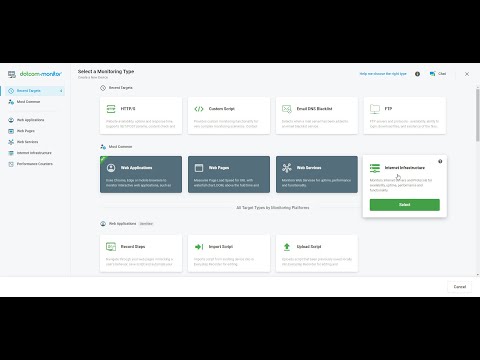Click the Web Pages tile browser icon

(199, 168)
